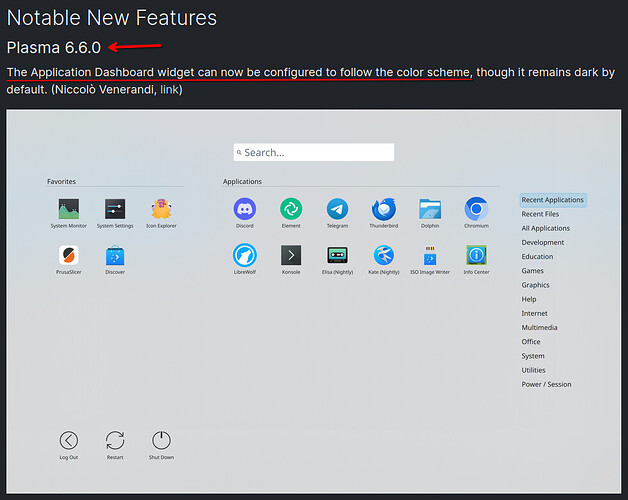Open ISO Image Writer icon
628x500 pixels.
pyautogui.click(x=430, y=255)
